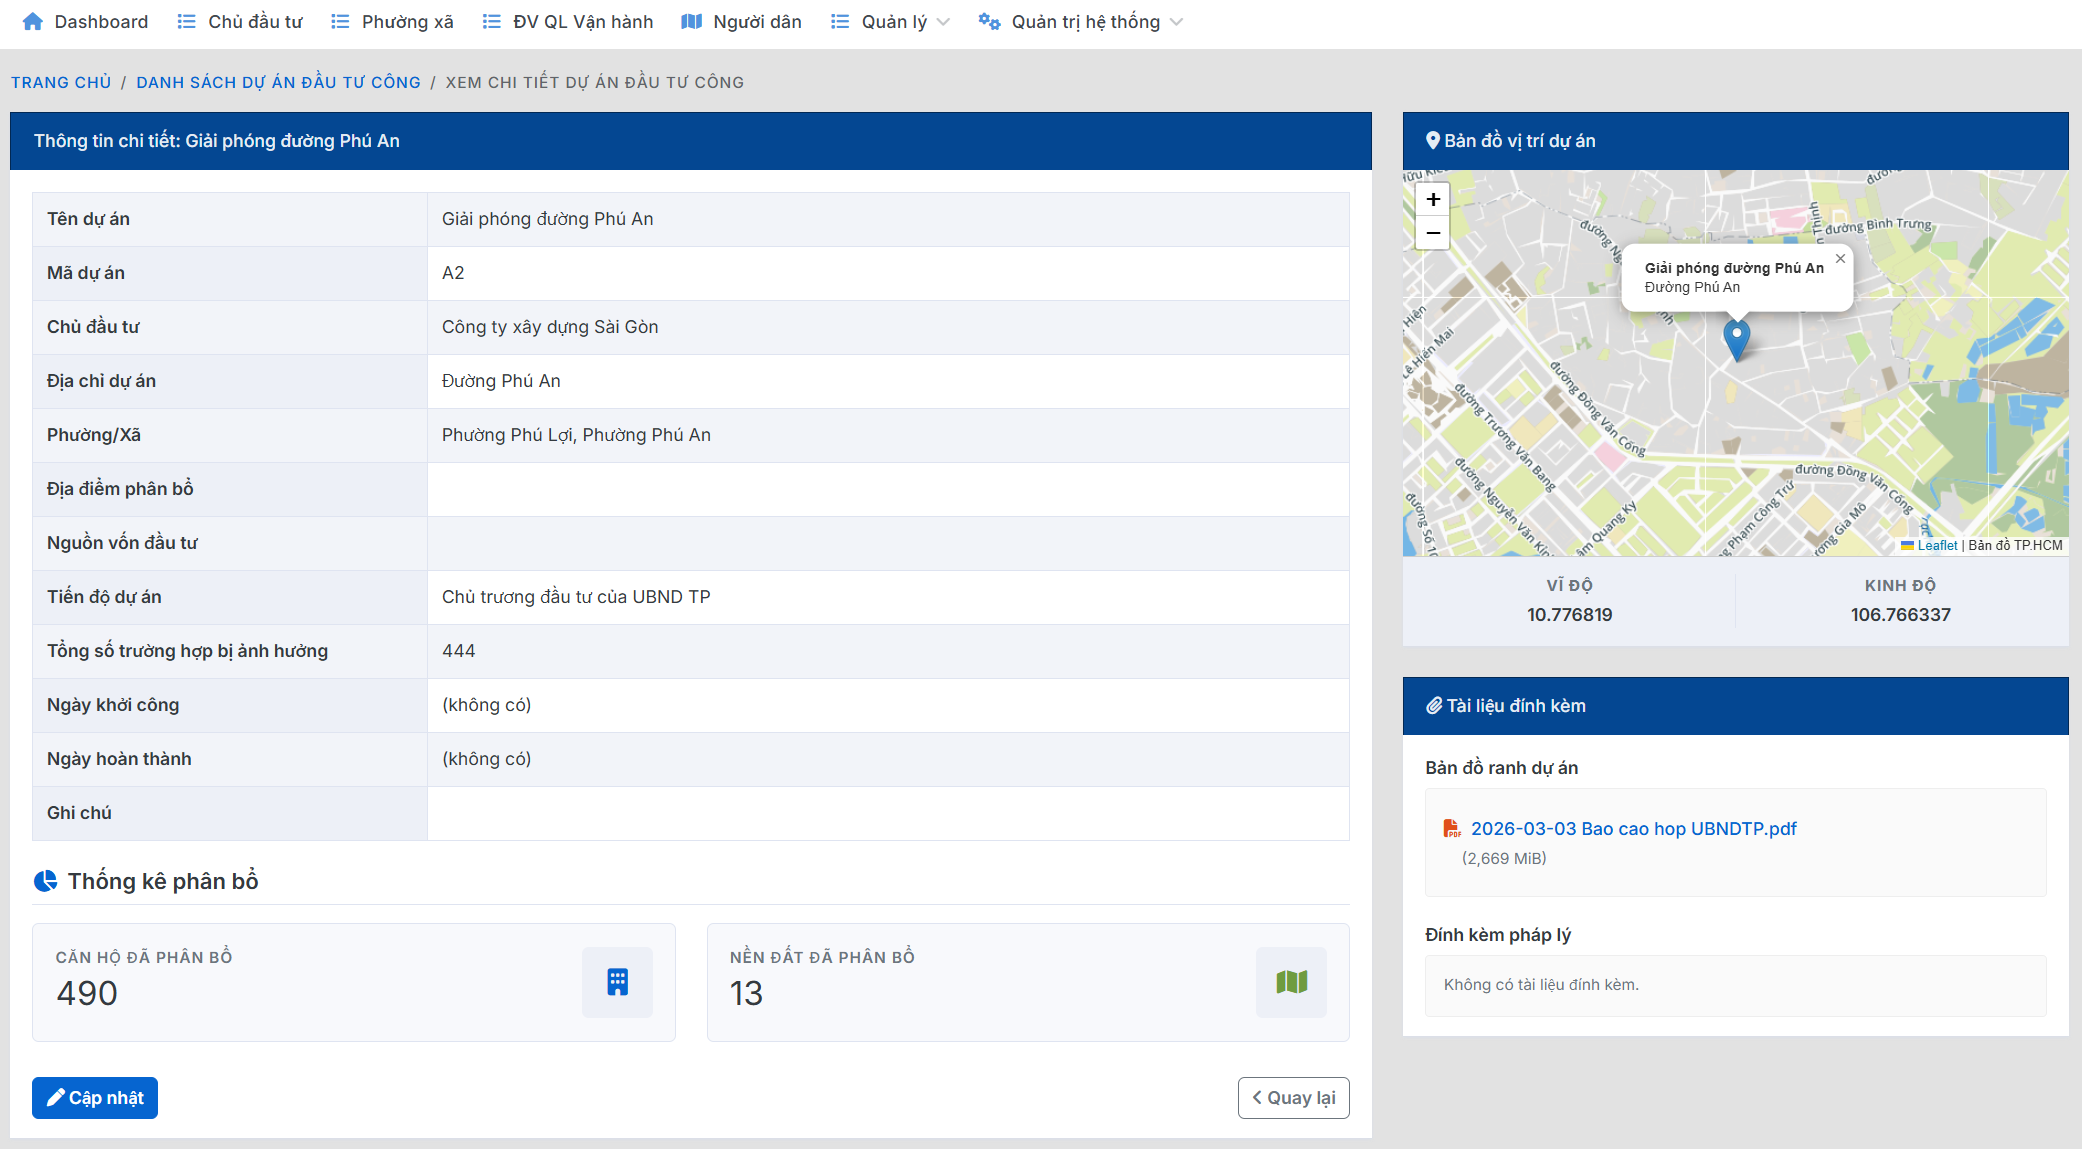Click the longitude value 106.766337
2082x1149 pixels.
tap(1901, 615)
